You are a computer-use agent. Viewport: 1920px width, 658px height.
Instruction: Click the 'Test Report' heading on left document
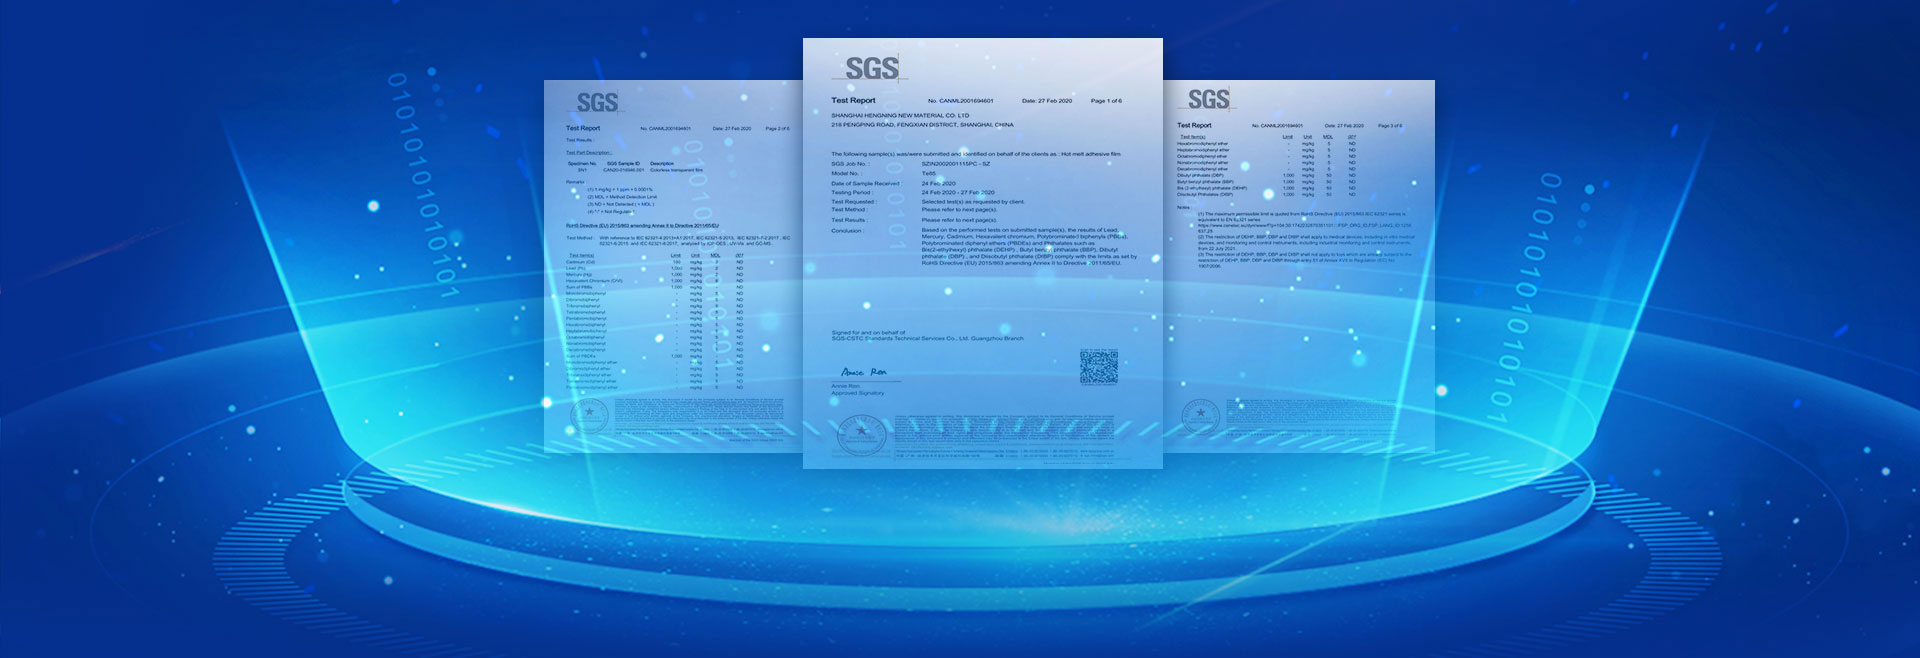click(x=583, y=128)
